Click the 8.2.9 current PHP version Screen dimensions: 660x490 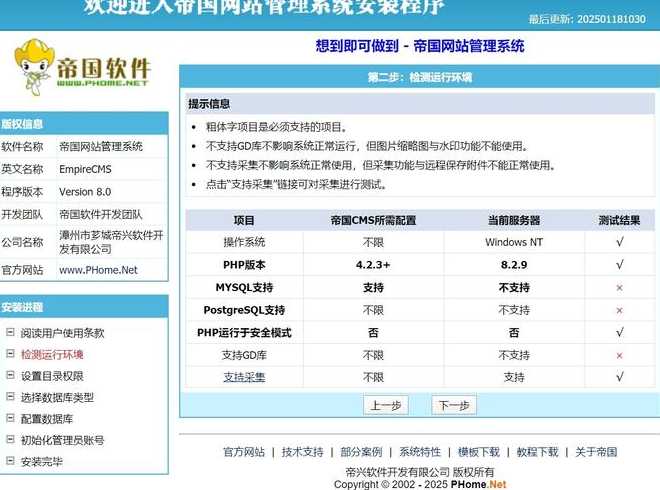click(x=514, y=265)
